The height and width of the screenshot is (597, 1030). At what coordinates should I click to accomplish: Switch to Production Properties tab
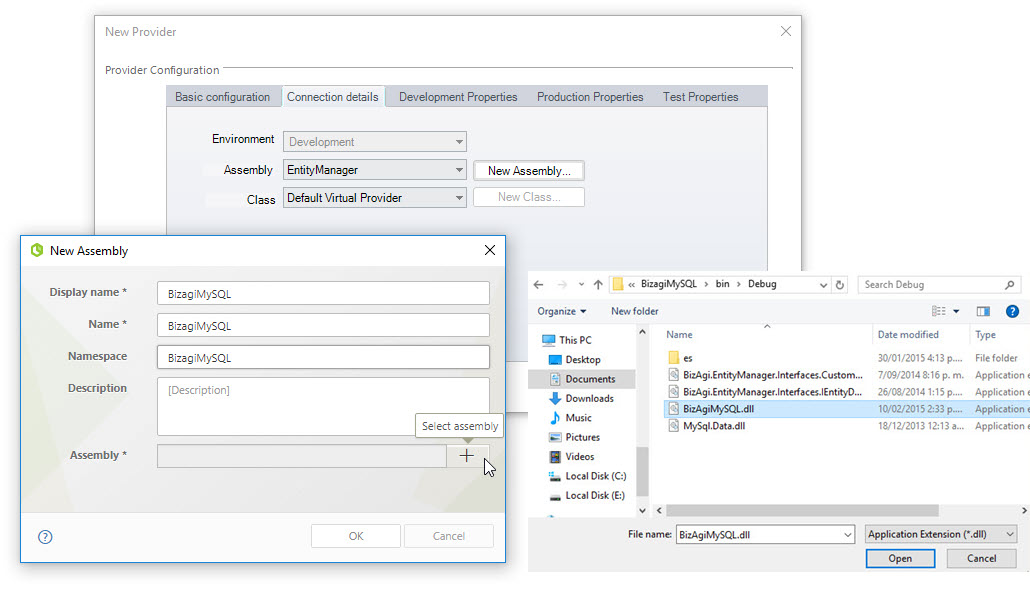point(590,97)
